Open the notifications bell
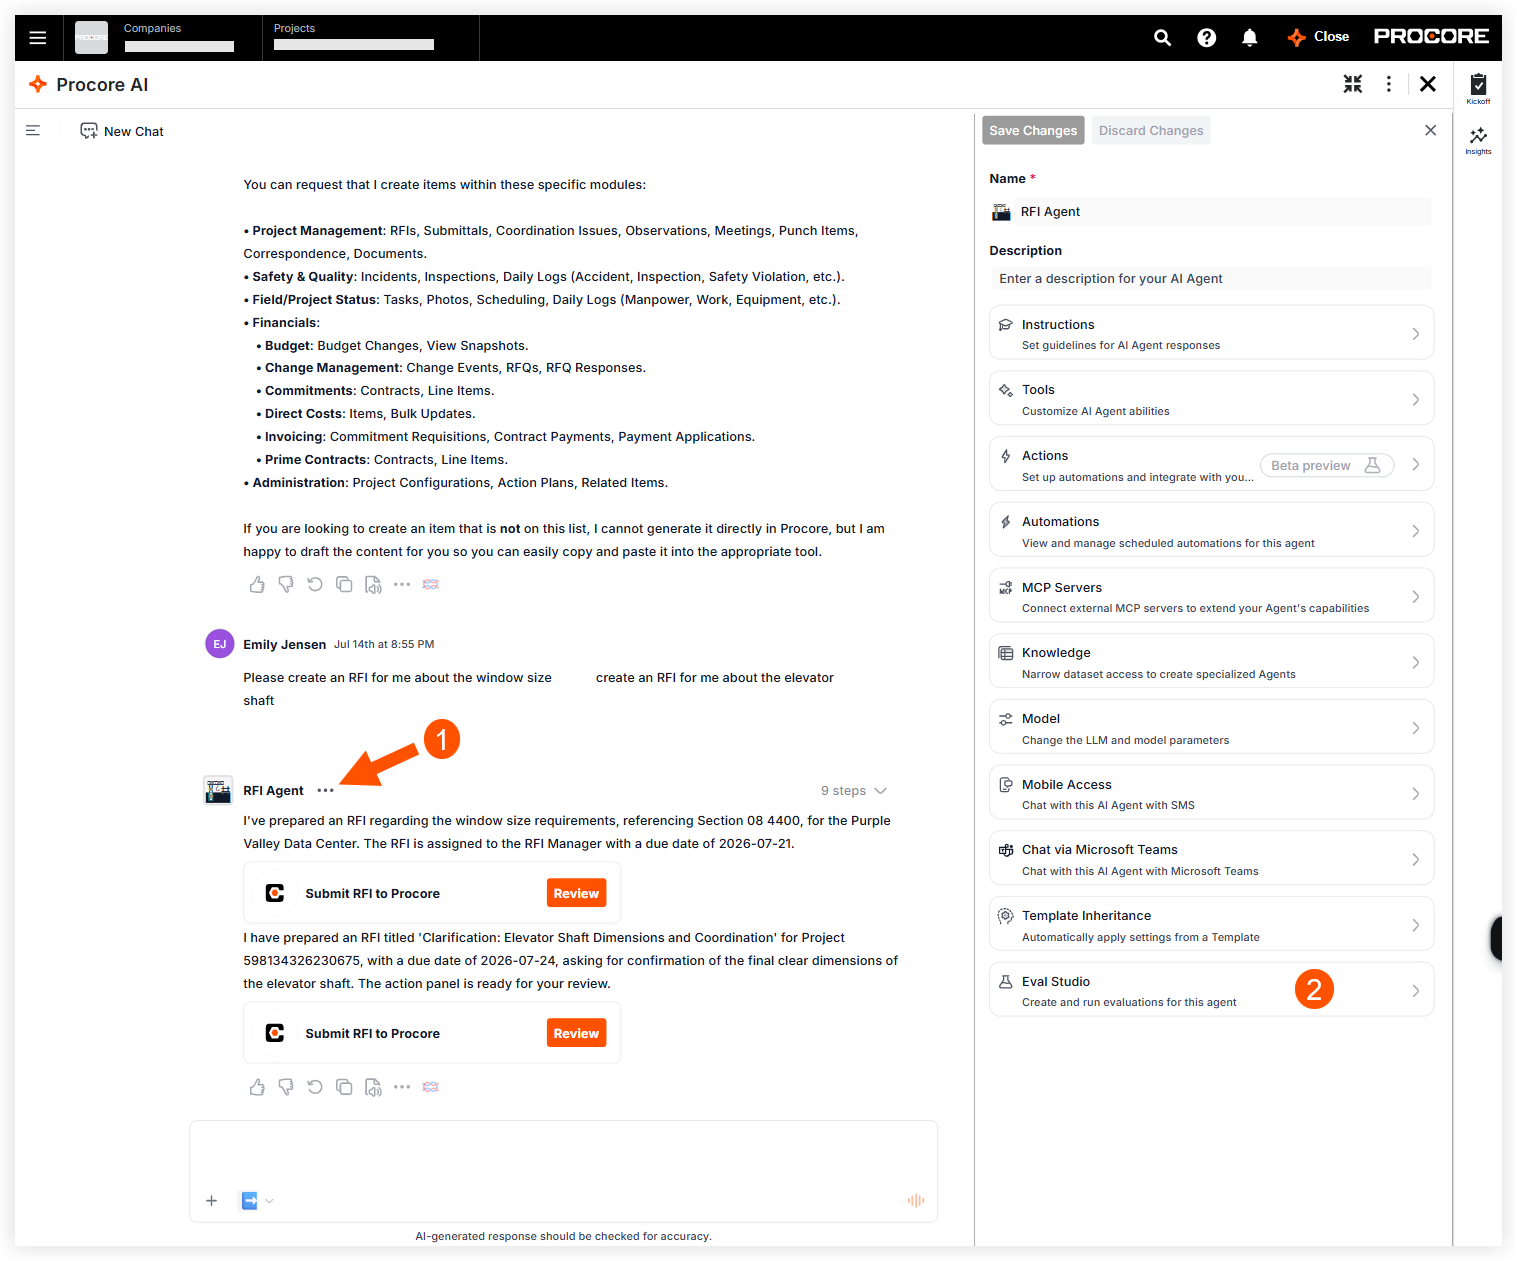 pyautogui.click(x=1250, y=38)
